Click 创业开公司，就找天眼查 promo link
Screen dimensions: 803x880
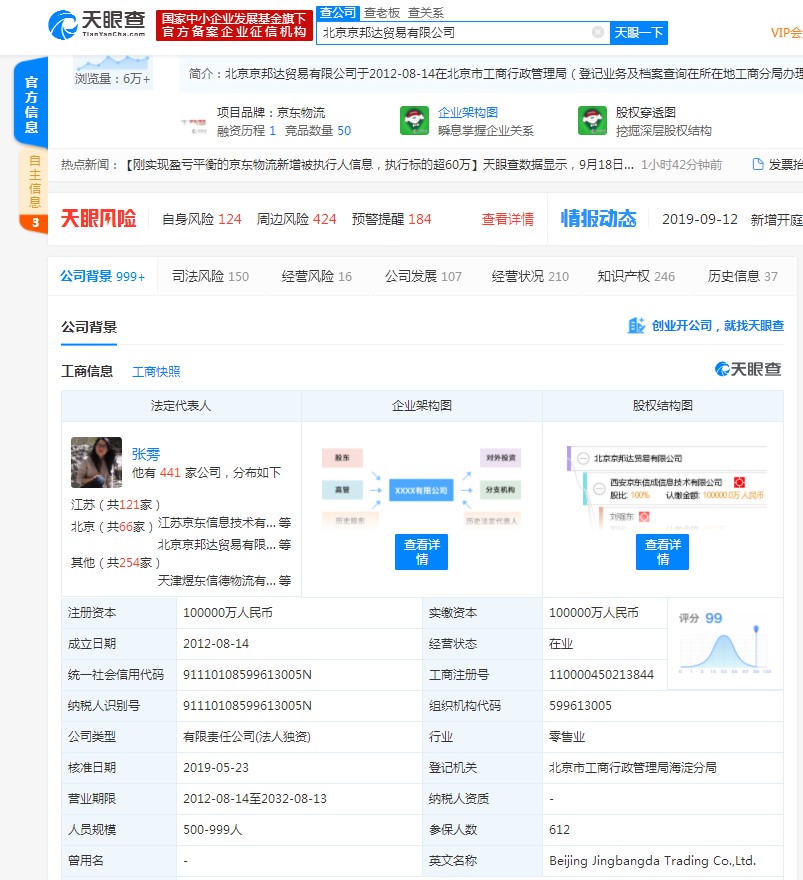point(718,326)
